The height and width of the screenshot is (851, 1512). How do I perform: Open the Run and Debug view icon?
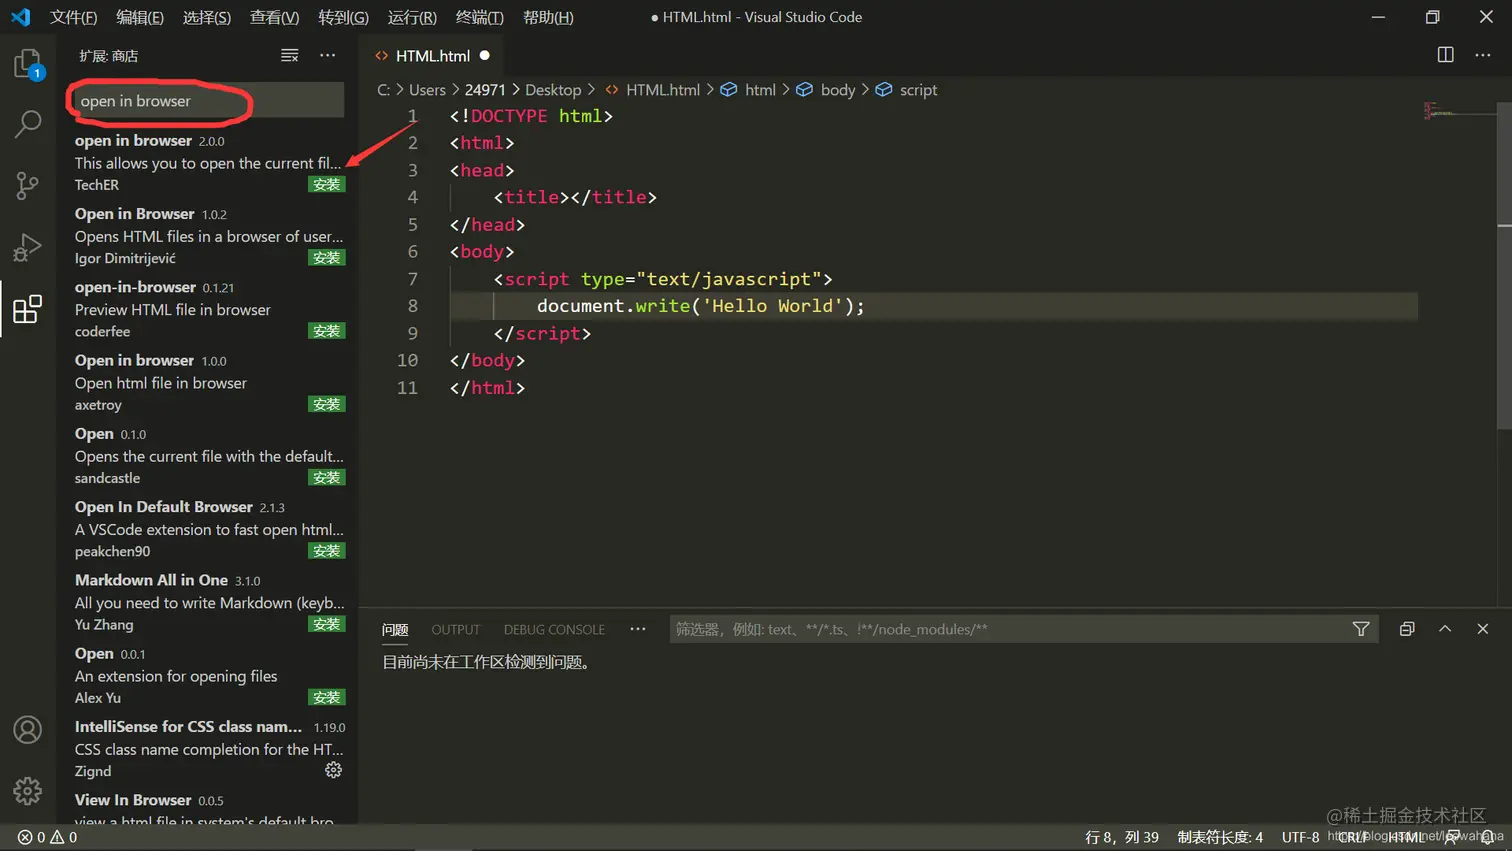(x=28, y=246)
